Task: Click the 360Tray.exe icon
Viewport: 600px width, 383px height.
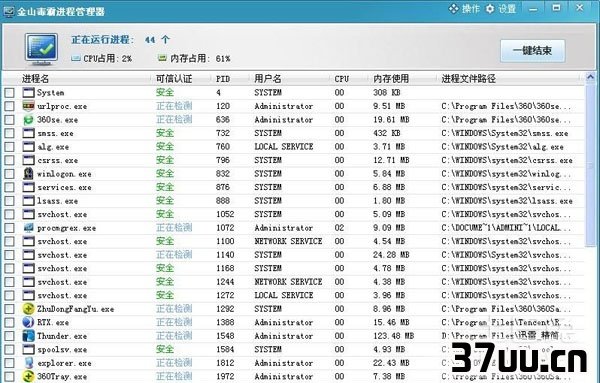Action: tap(28, 376)
